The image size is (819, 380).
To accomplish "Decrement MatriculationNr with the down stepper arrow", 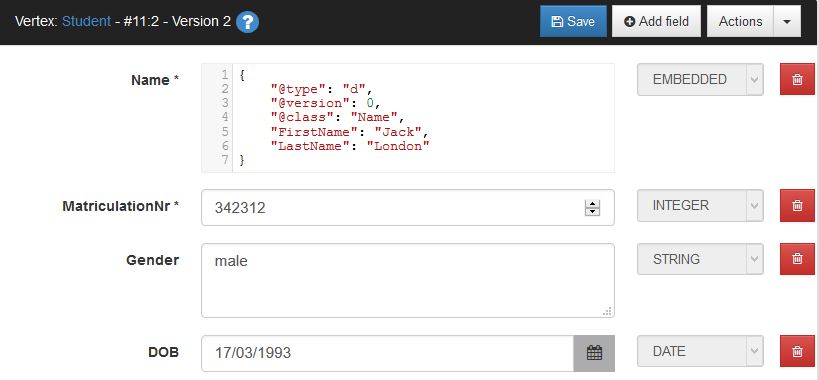I will pyautogui.click(x=592, y=211).
